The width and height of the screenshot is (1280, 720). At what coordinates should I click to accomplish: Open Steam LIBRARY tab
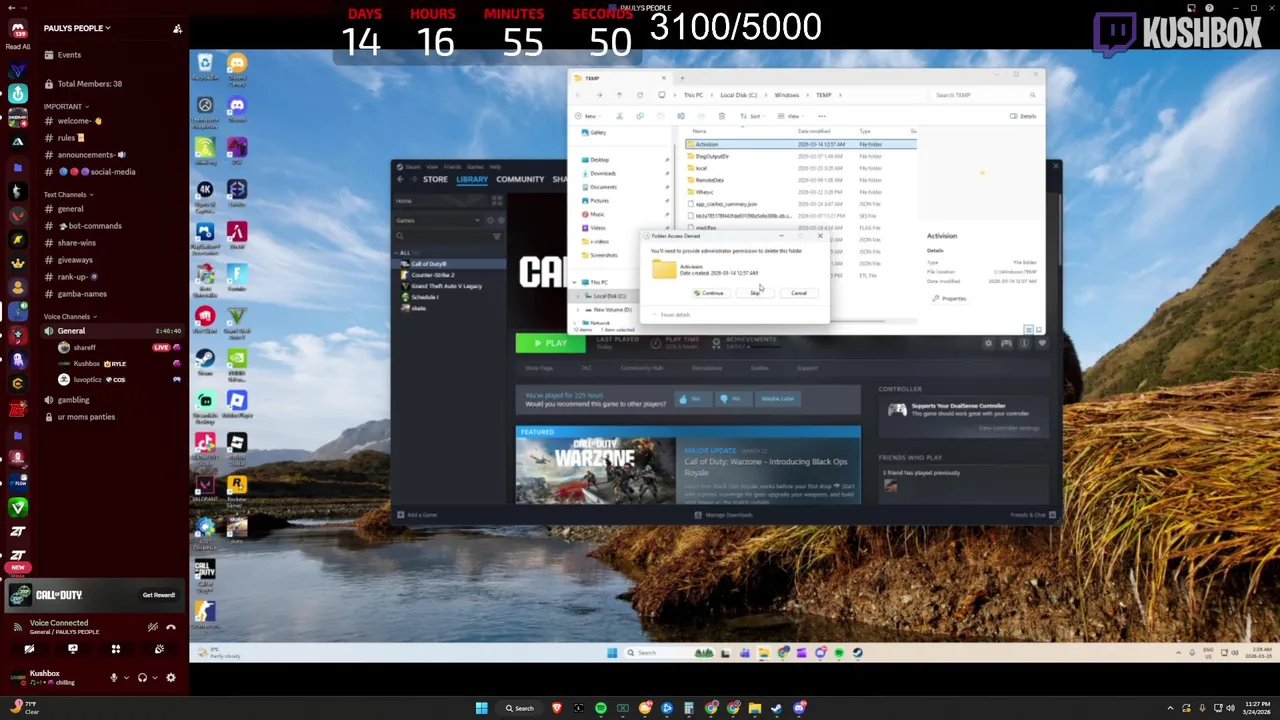pyautogui.click(x=472, y=179)
